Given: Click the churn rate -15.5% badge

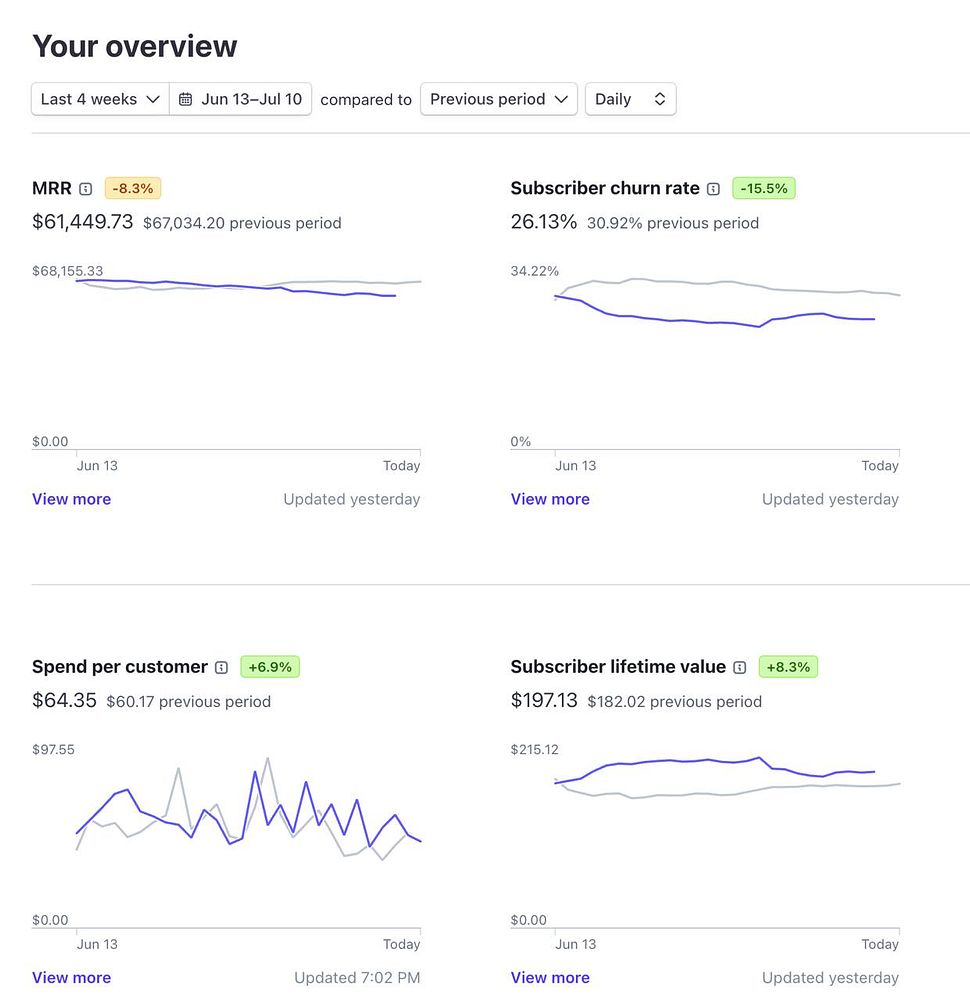Looking at the screenshot, I should 764,188.
